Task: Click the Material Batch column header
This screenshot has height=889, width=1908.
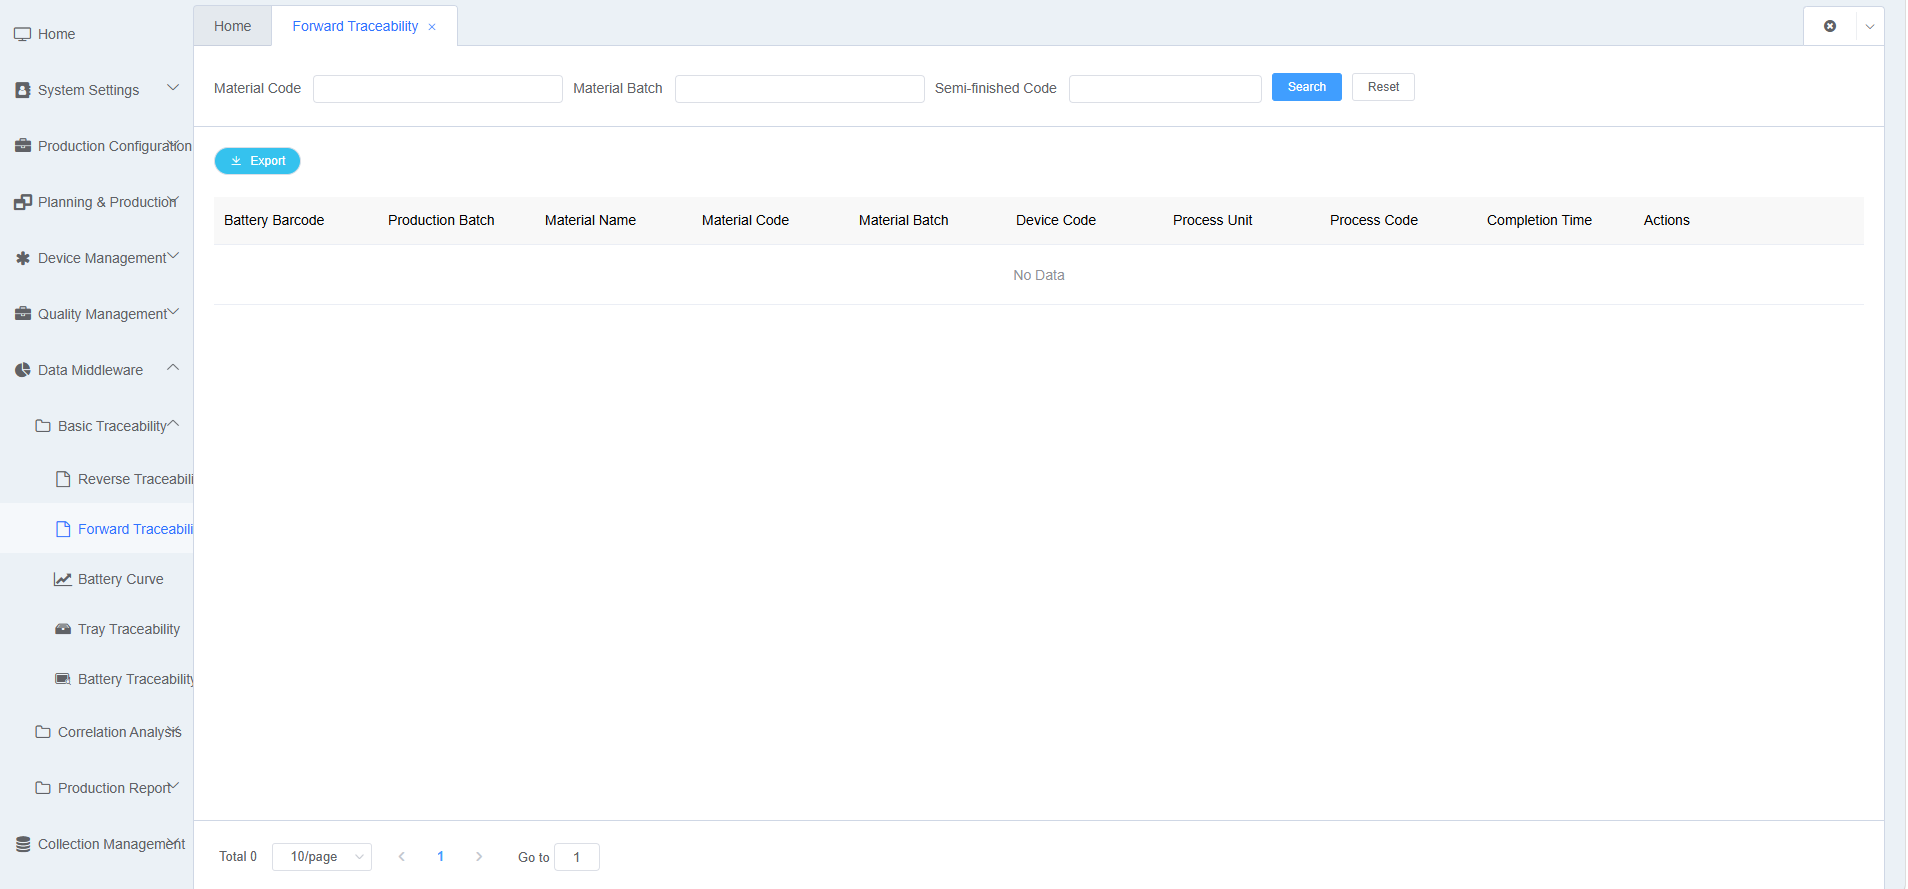Action: click(x=904, y=220)
